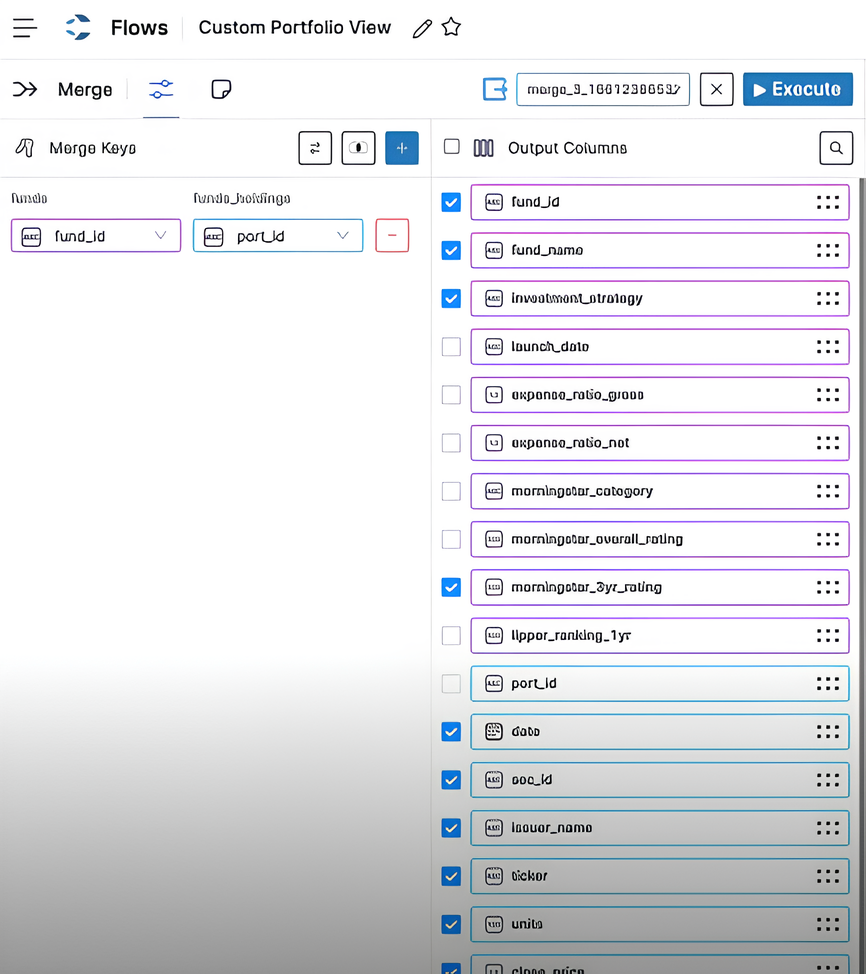Click the Custom Portfolio View title
866x974 pixels.
tap(294, 27)
